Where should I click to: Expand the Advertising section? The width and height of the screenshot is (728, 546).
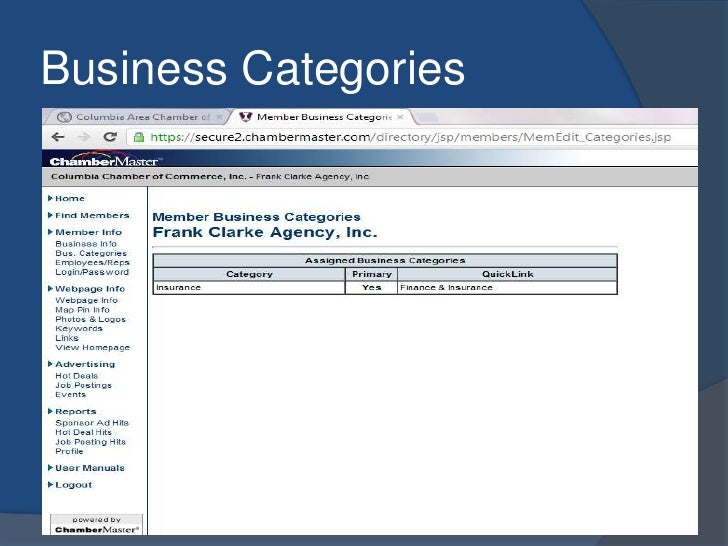click(85, 364)
